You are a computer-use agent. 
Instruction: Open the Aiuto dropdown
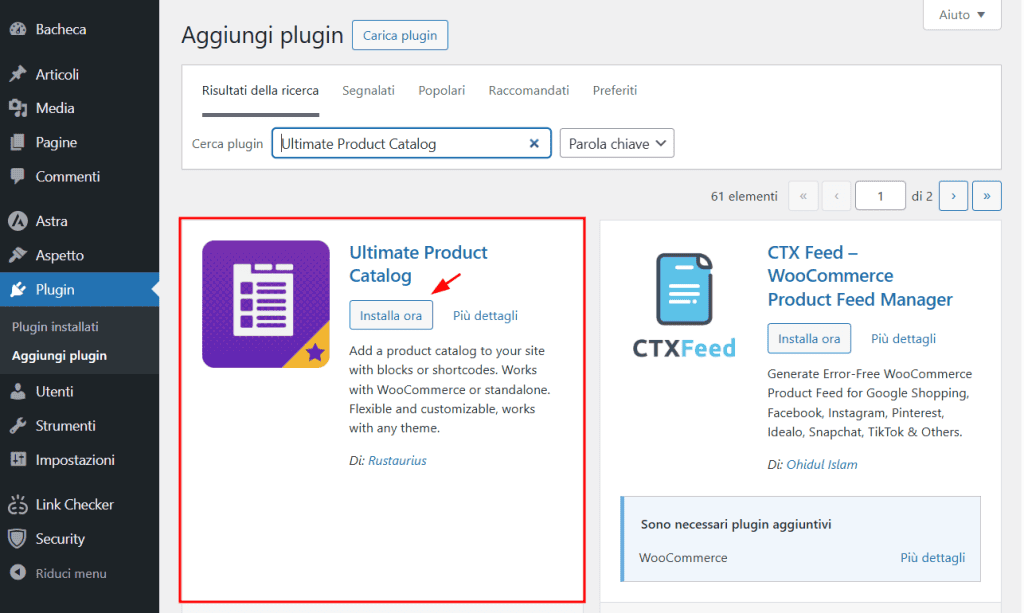click(x=961, y=14)
